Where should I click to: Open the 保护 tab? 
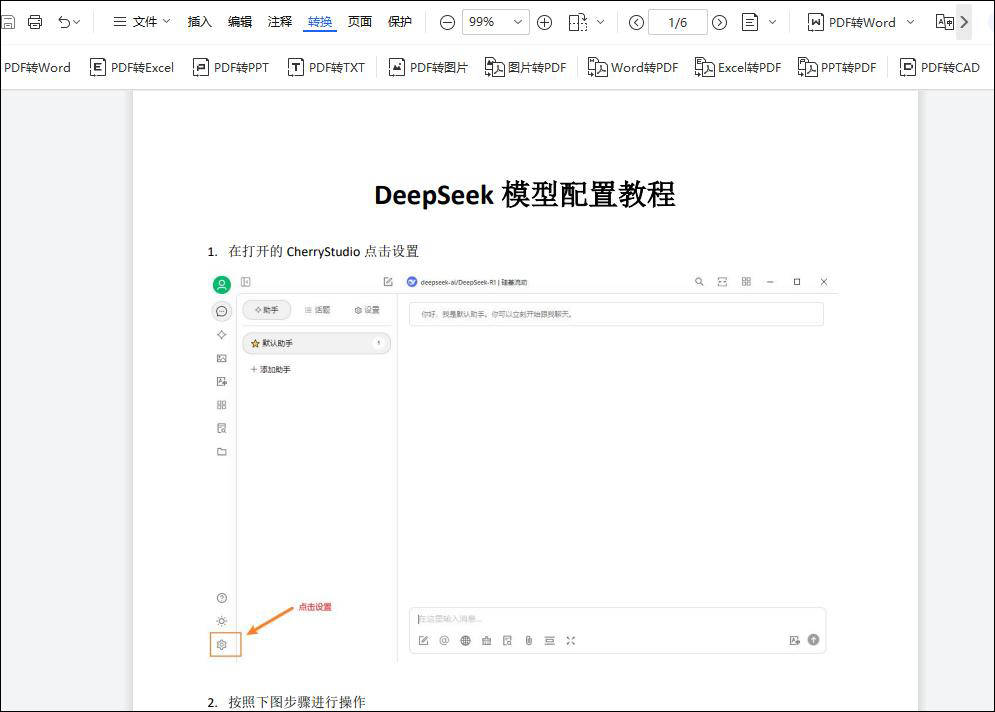click(400, 22)
